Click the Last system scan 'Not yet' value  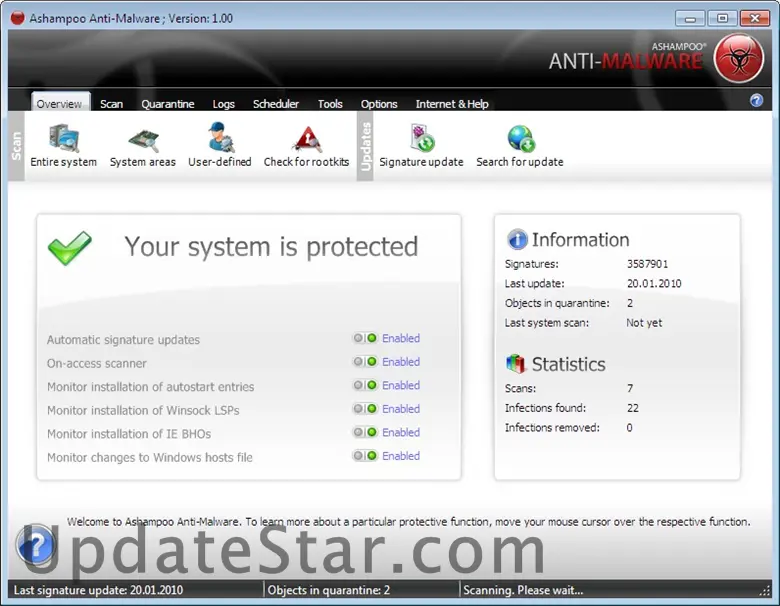(x=644, y=323)
